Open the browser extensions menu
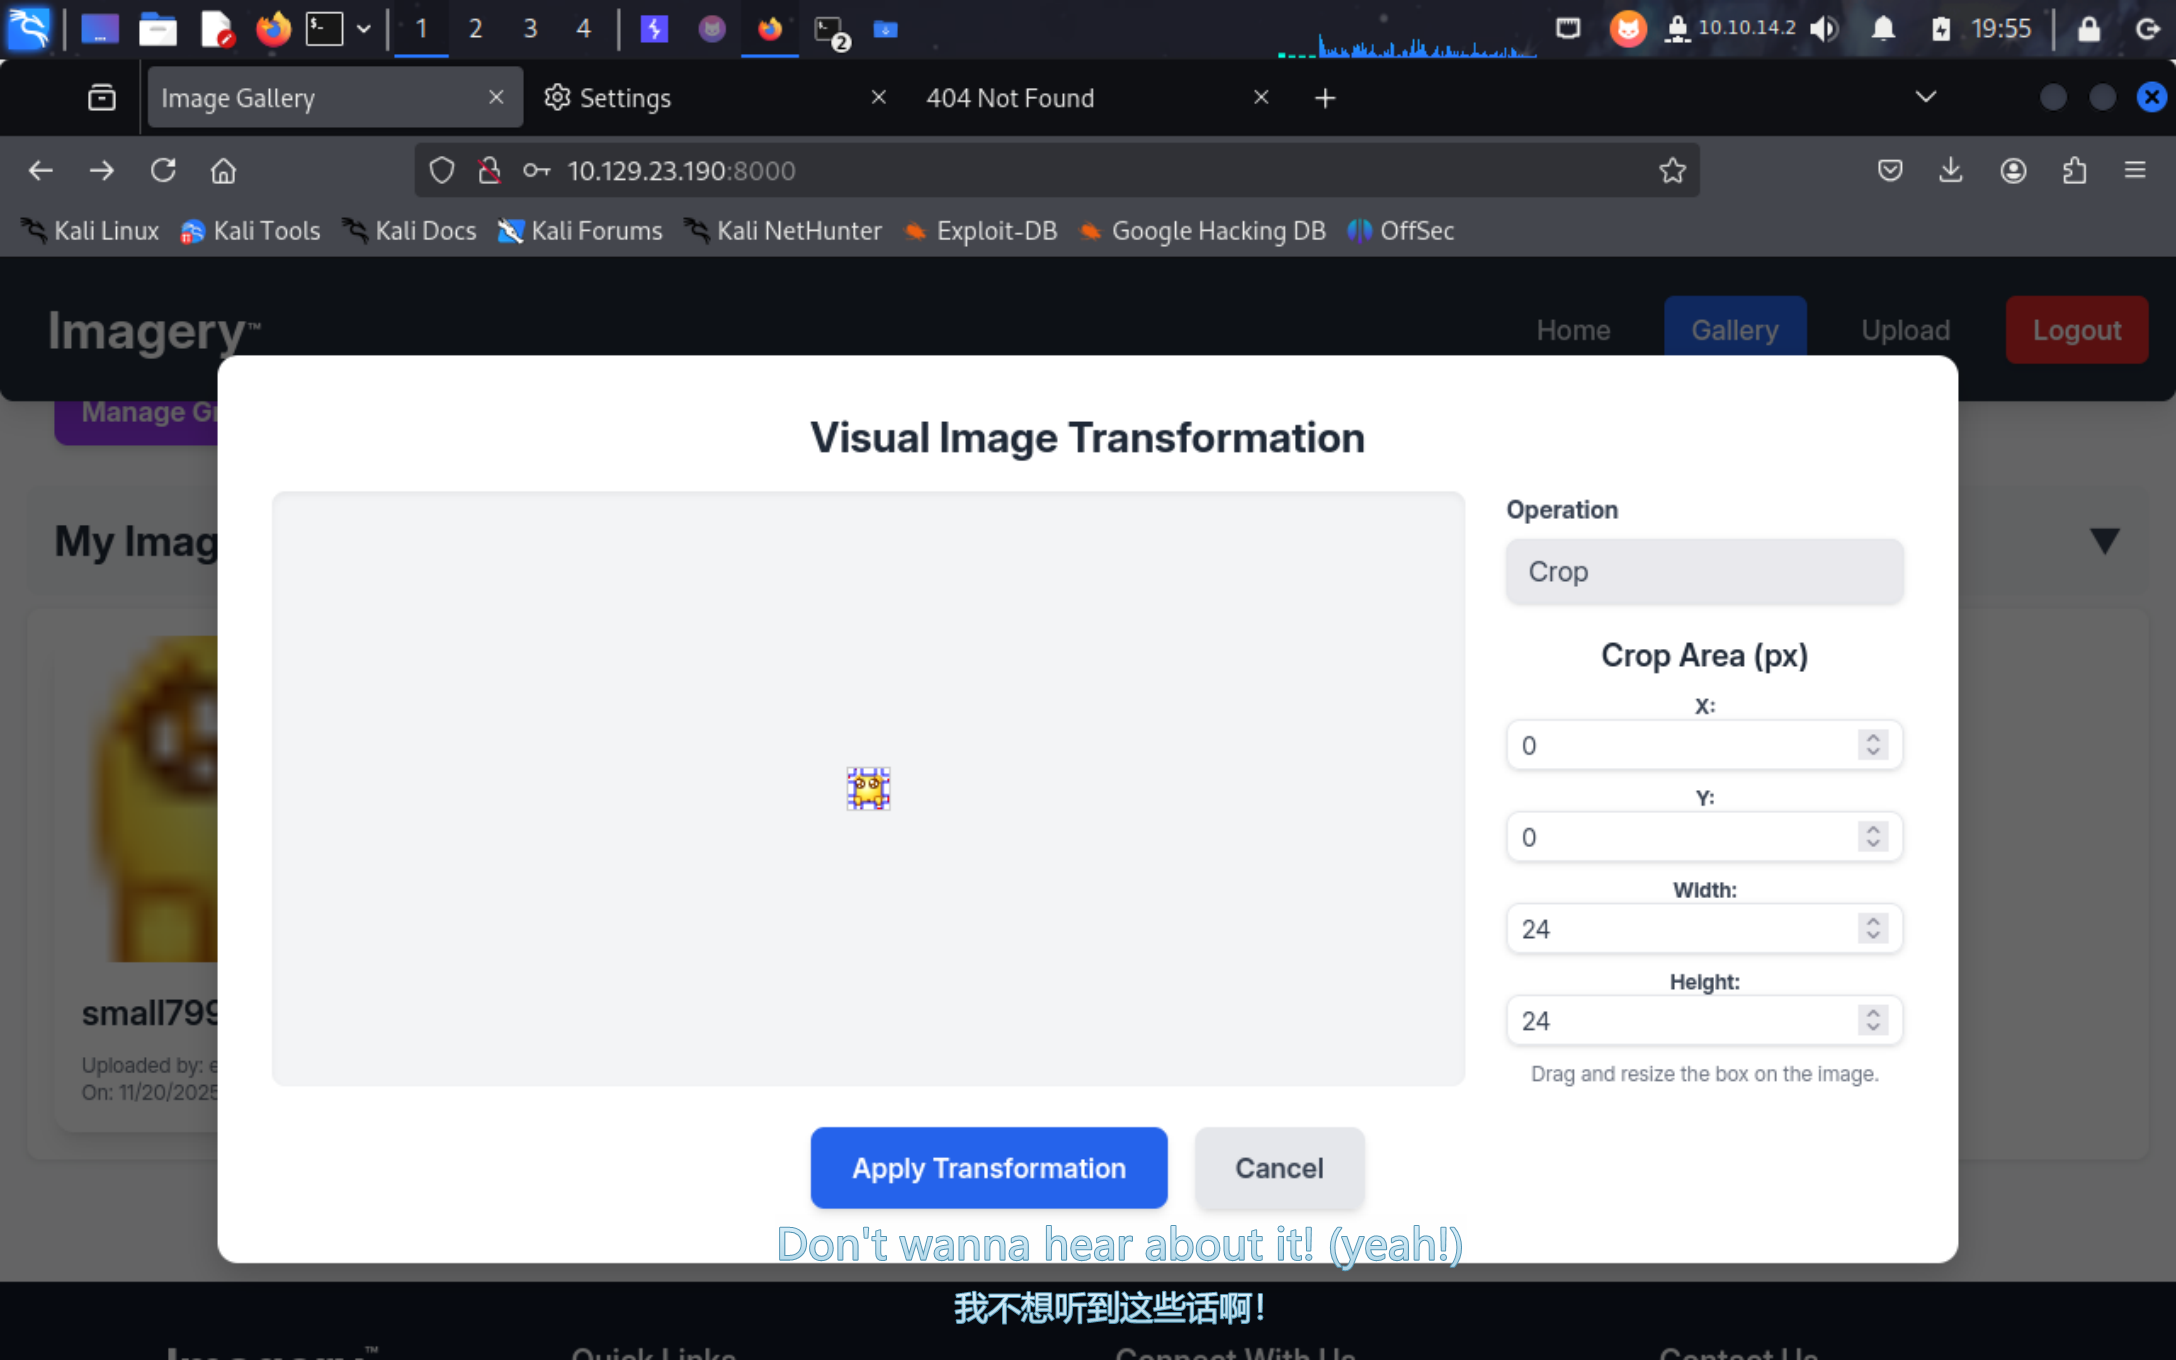 point(2074,171)
